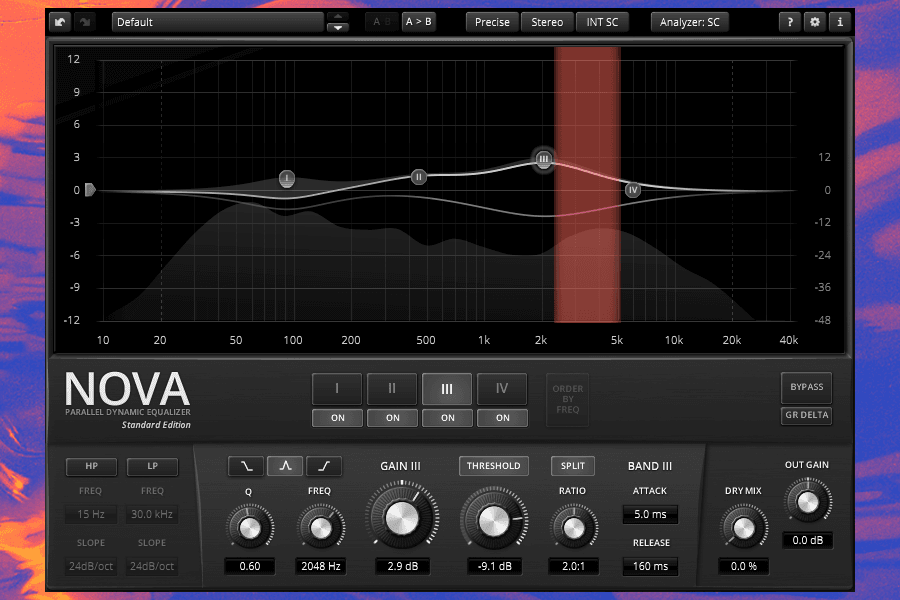900x600 pixels.
Task: Toggle the BYPASS button
Action: click(x=806, y=388)
